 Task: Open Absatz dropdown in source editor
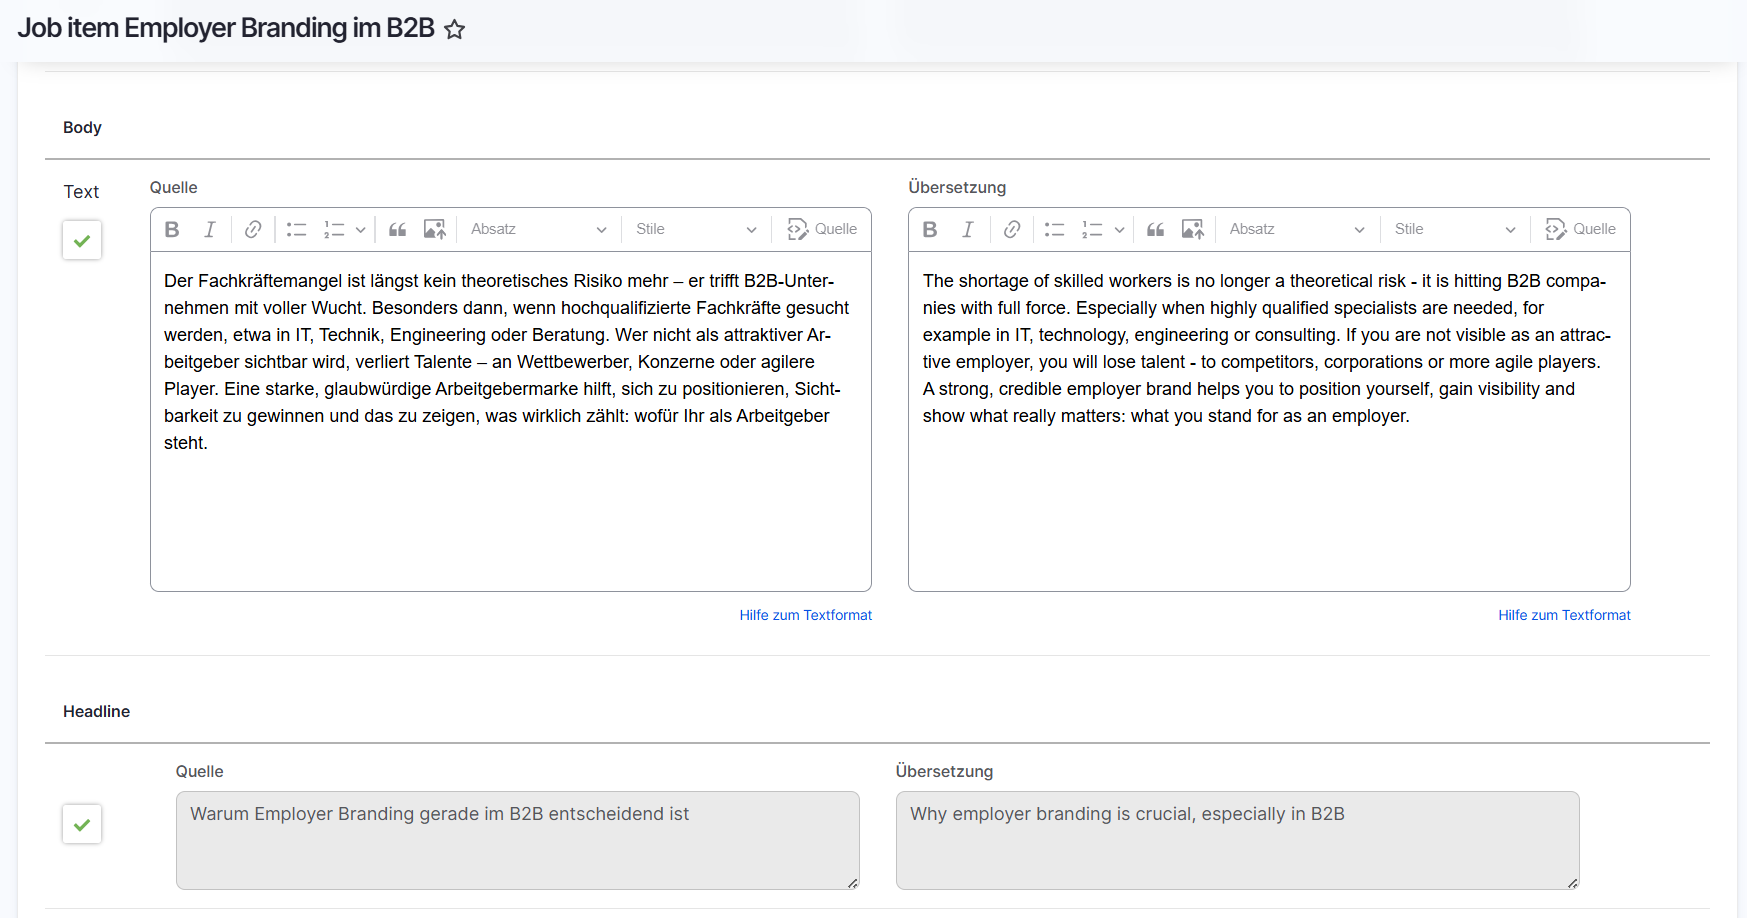point(538,229)
